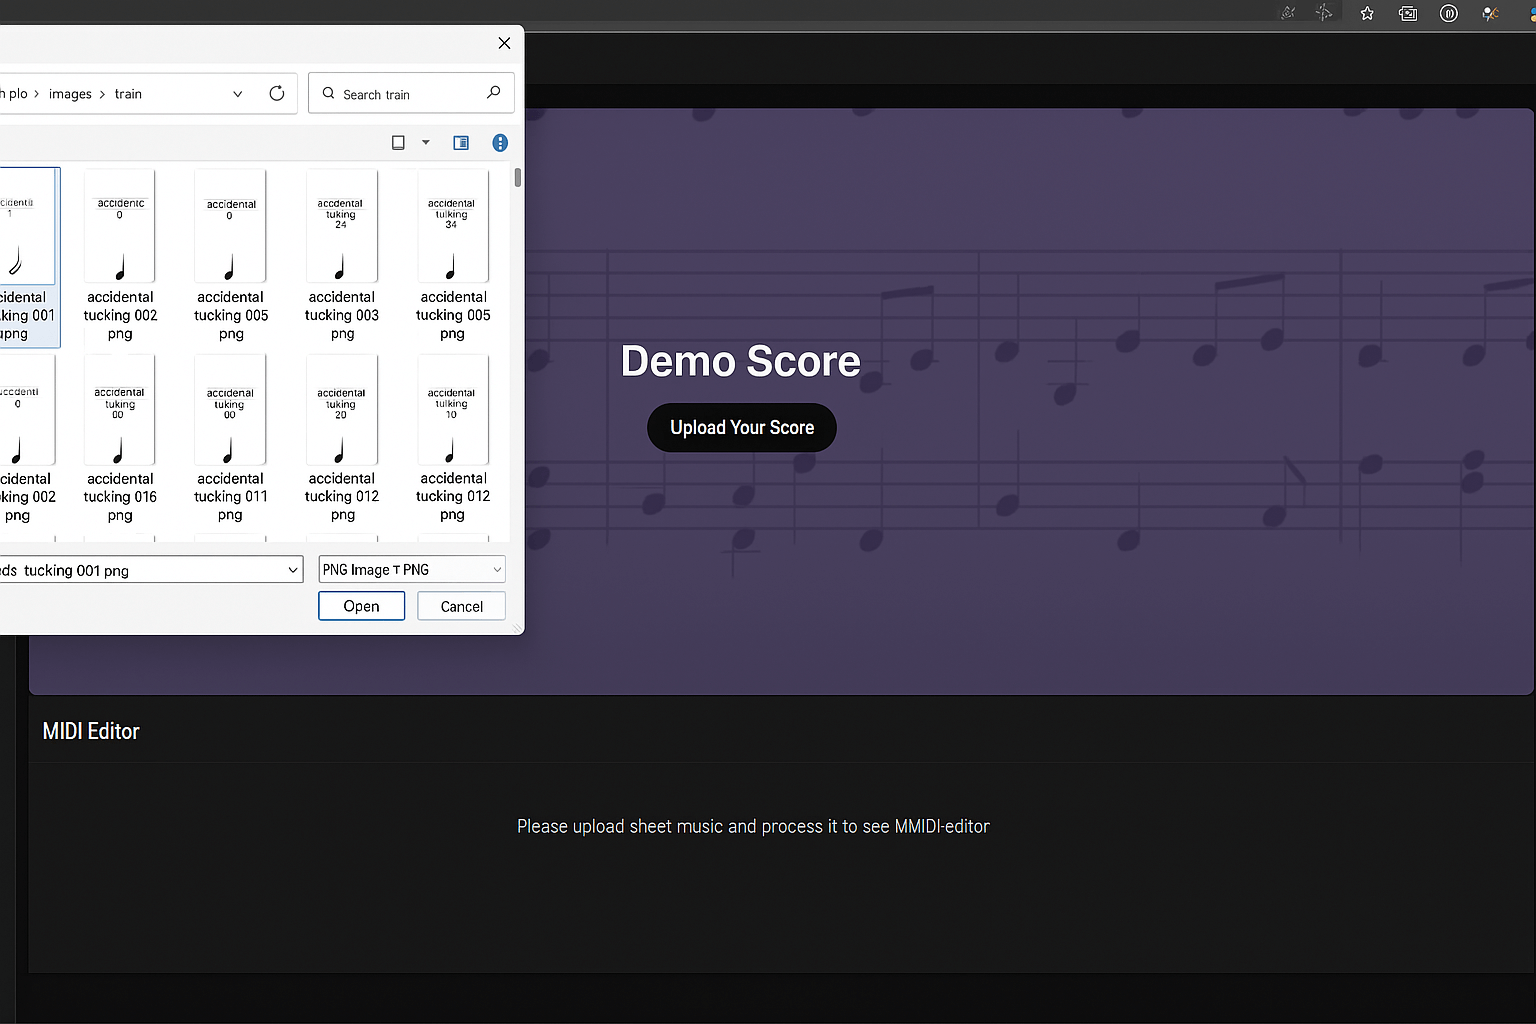Viewport: 1536px width, 1024px height.
Task: Open the train breadcrumb folder
Action: pyautogui.click(x=128, y=93)
